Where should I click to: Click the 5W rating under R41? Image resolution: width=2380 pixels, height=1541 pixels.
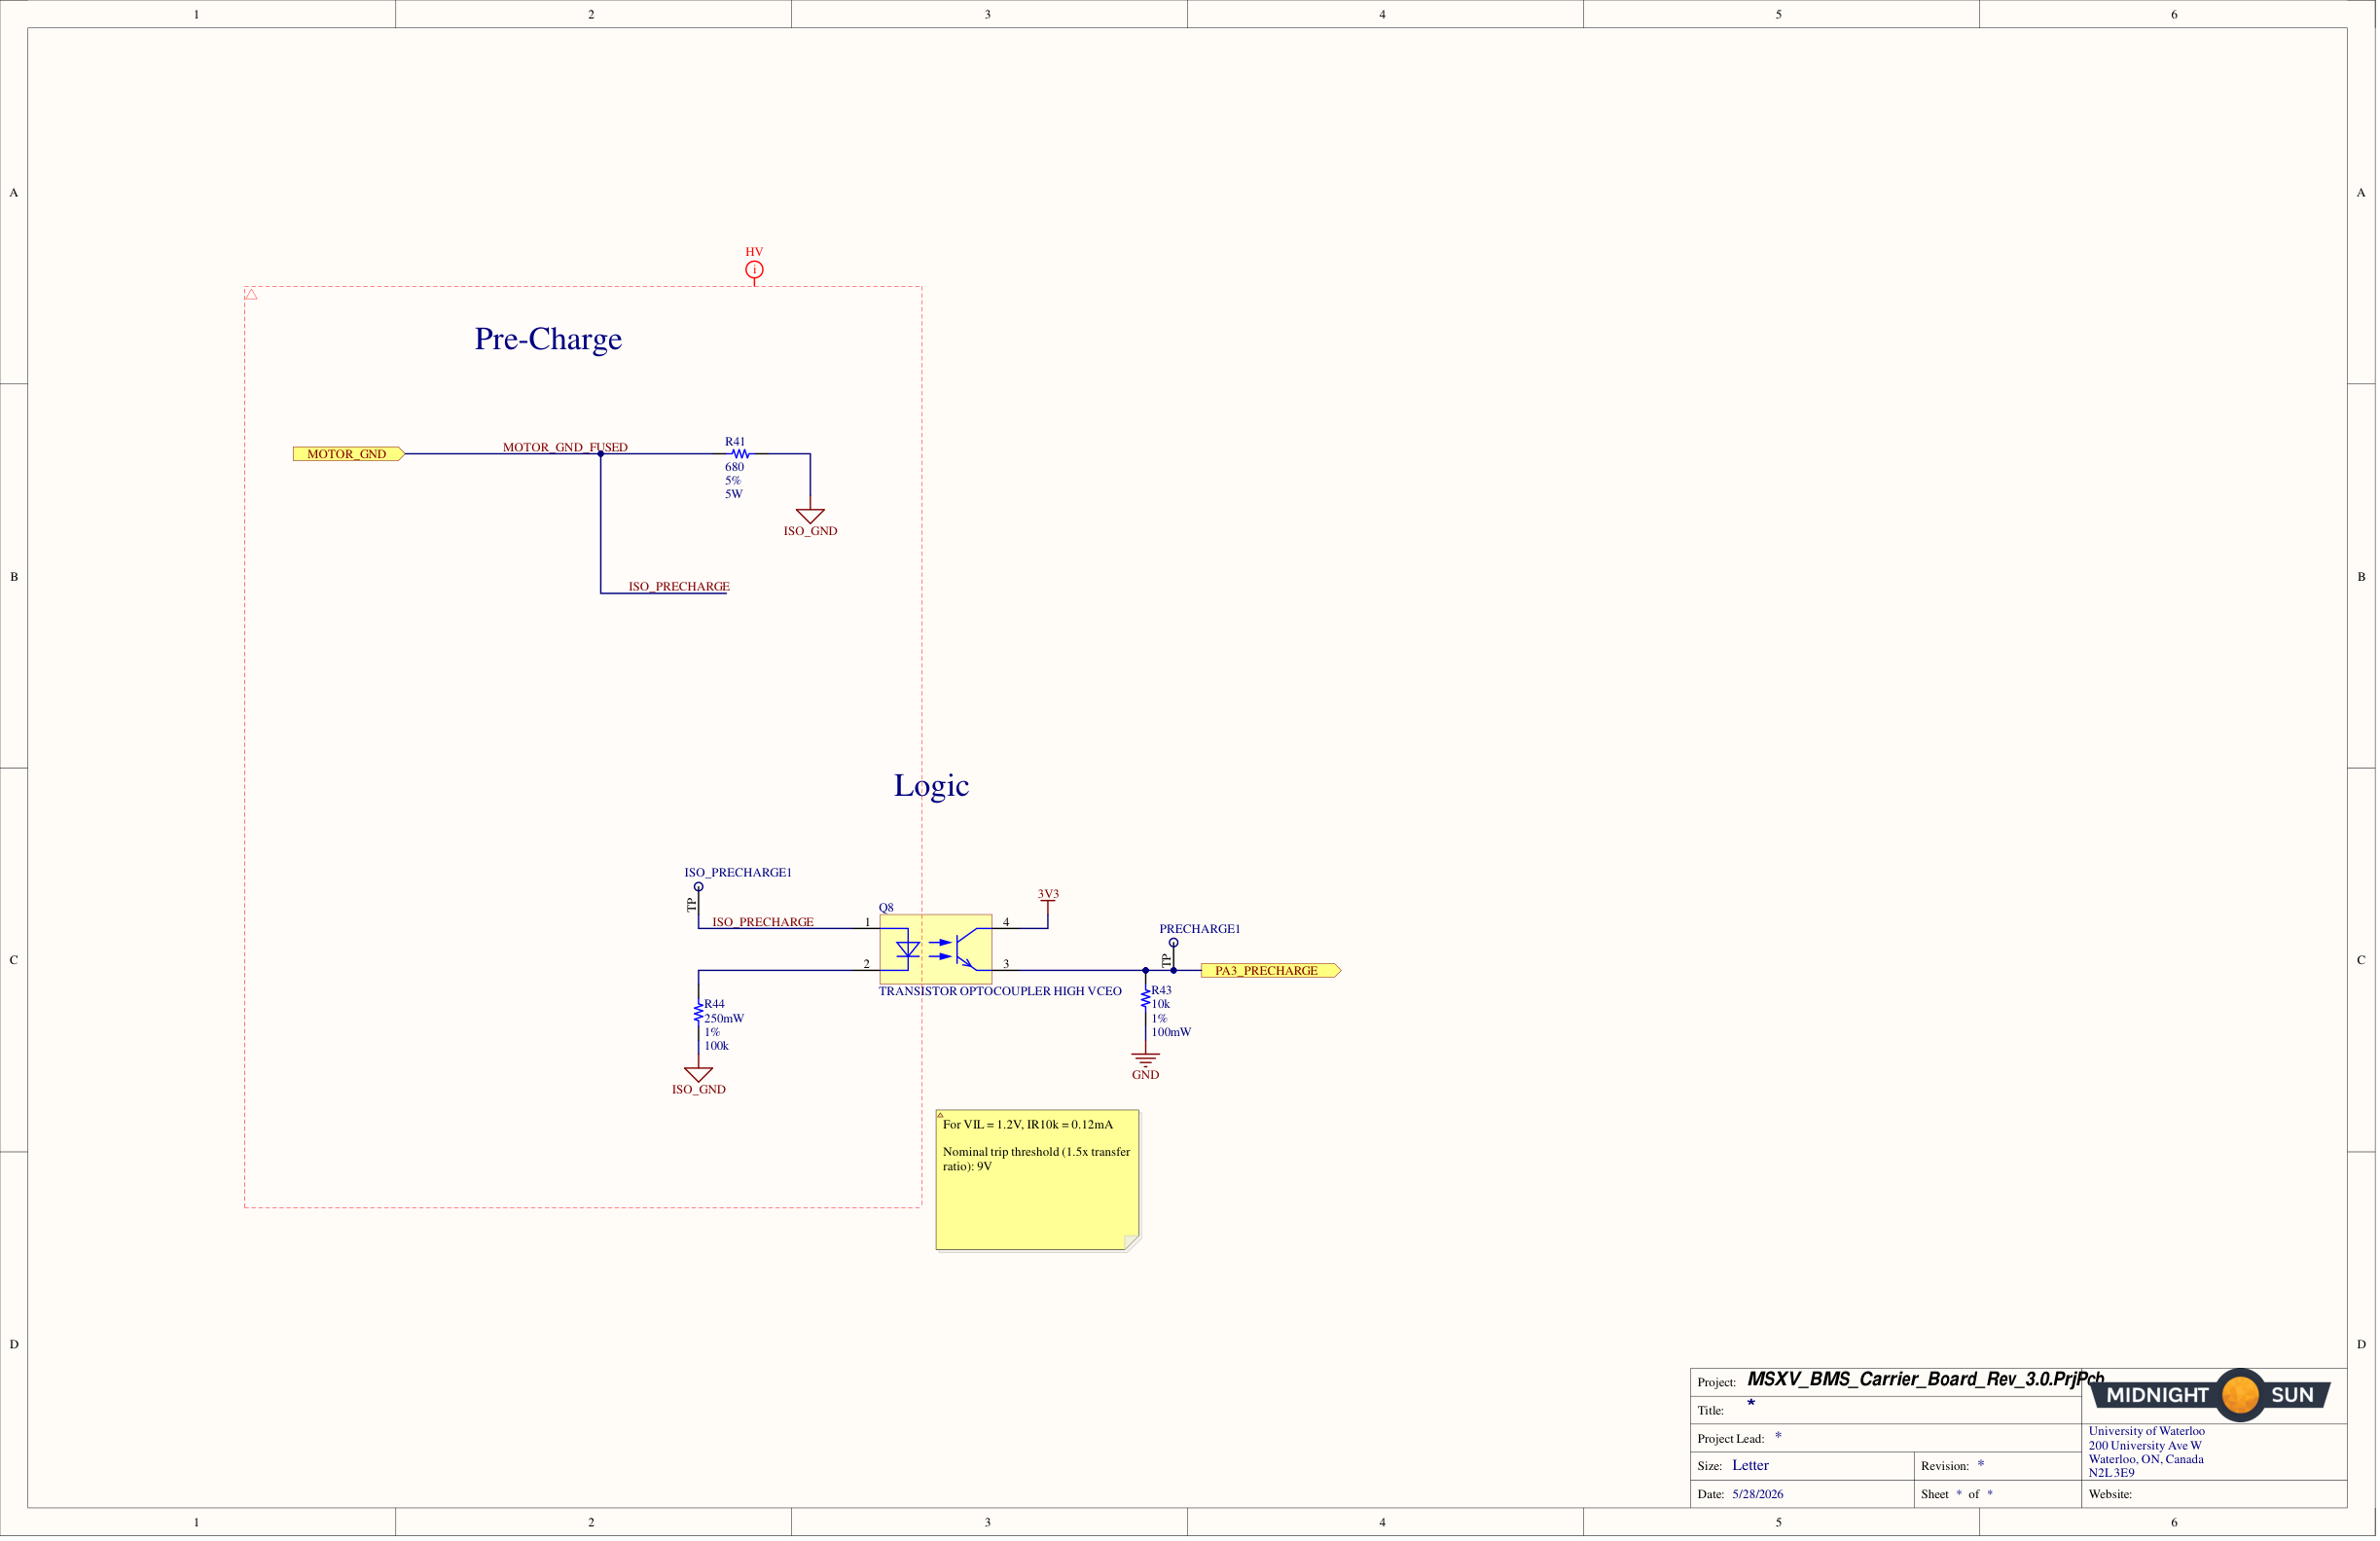[x=733, y=494]
